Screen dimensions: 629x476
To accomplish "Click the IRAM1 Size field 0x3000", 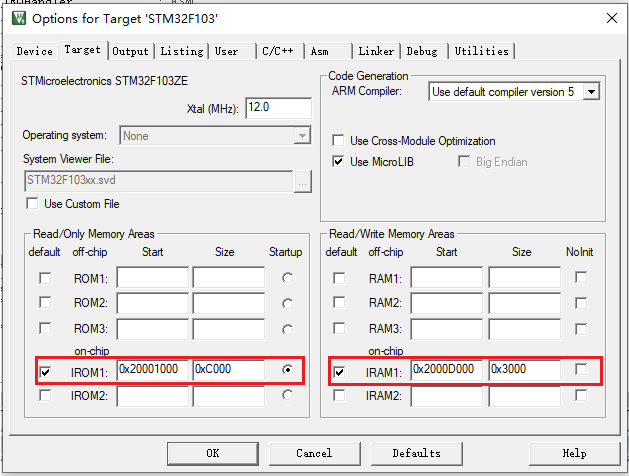I will click(524, 370).
